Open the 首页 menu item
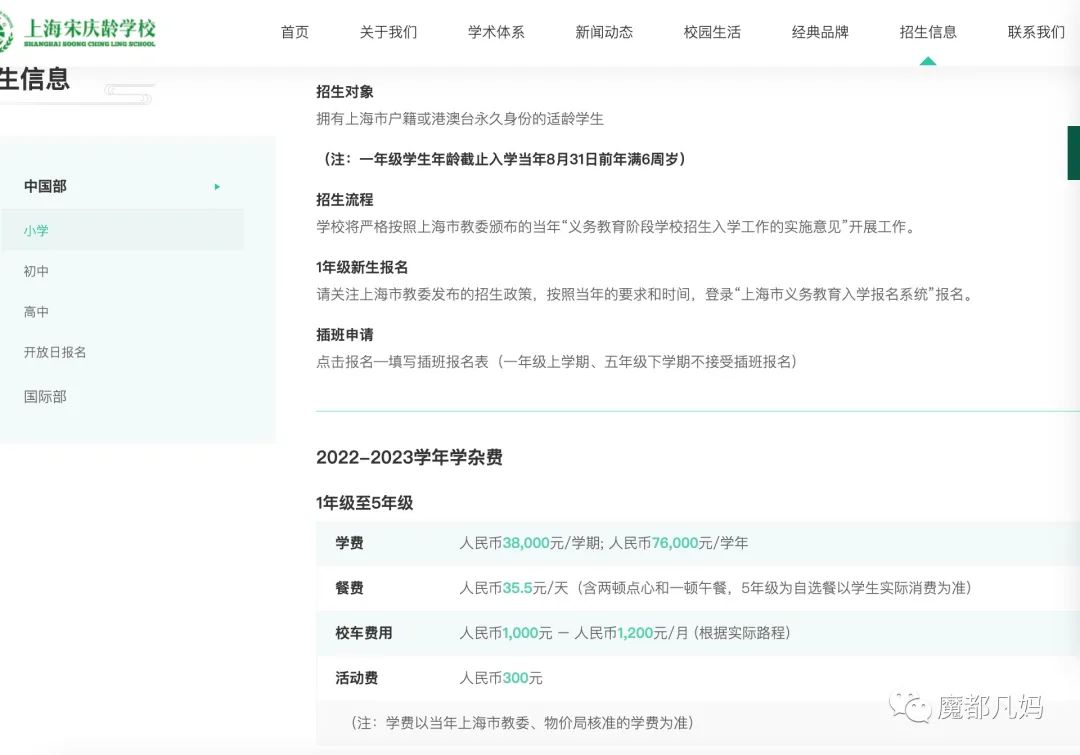 pyautogui.click(x=295, y=31)
